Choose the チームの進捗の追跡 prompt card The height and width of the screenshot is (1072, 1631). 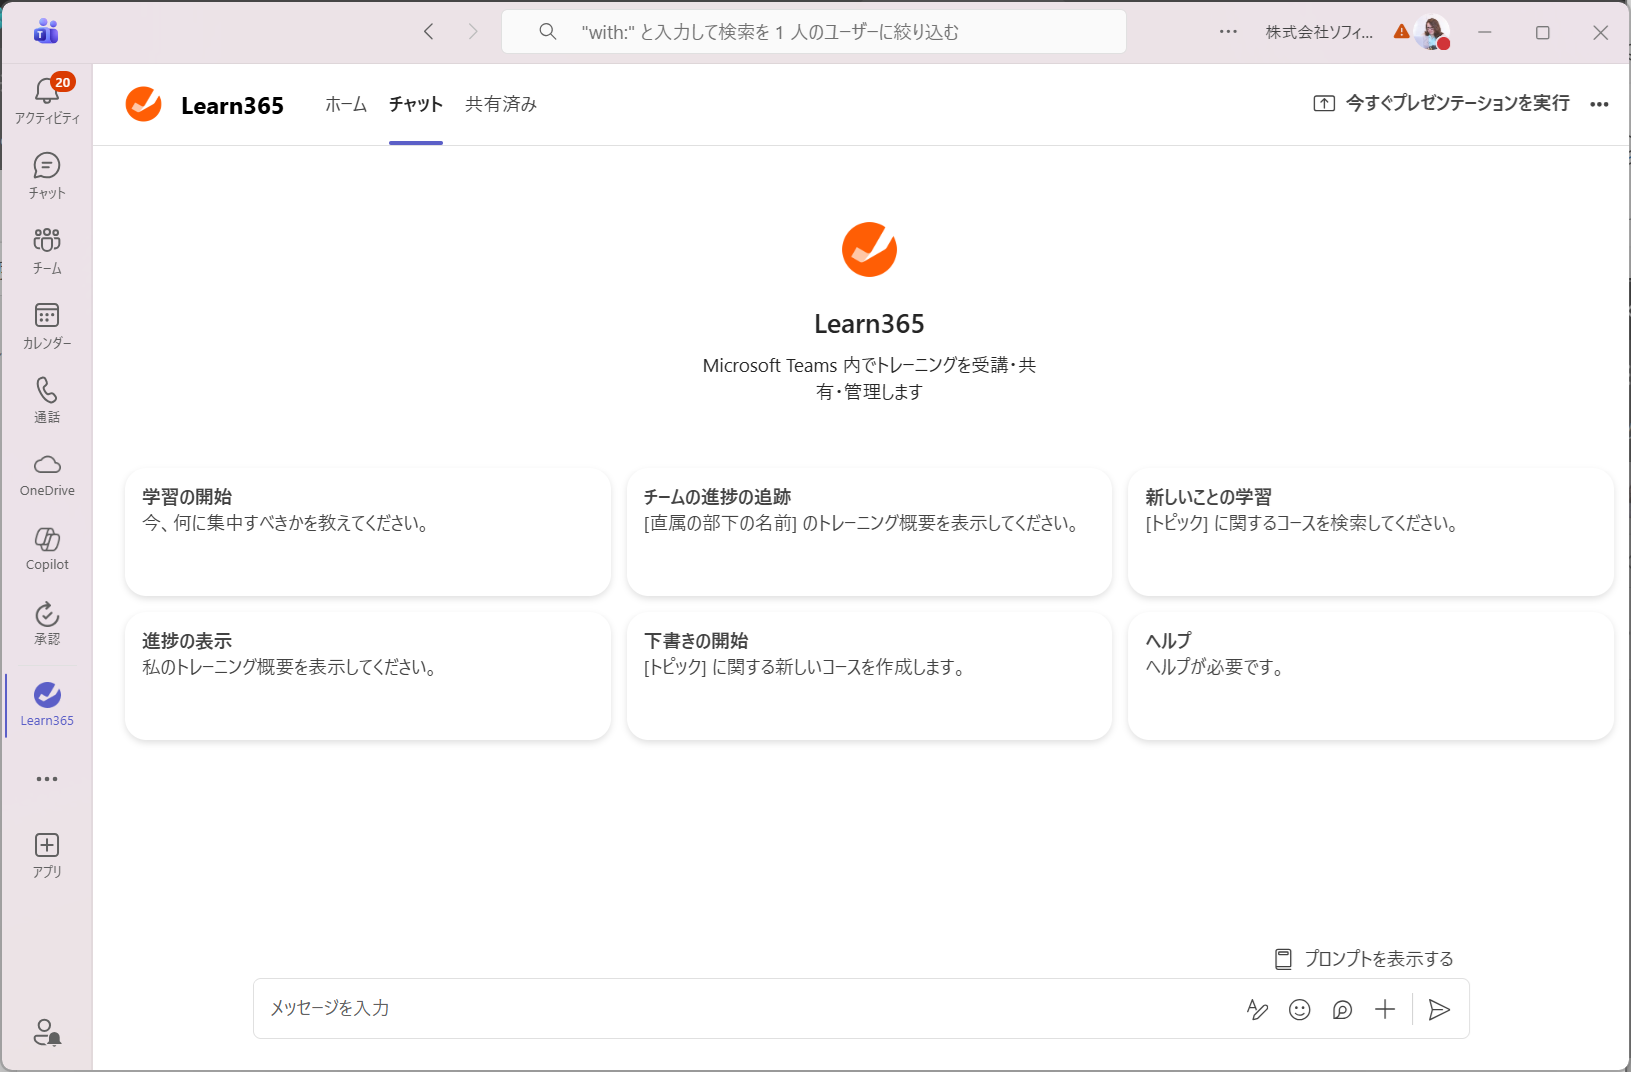(x=869, y=532)
